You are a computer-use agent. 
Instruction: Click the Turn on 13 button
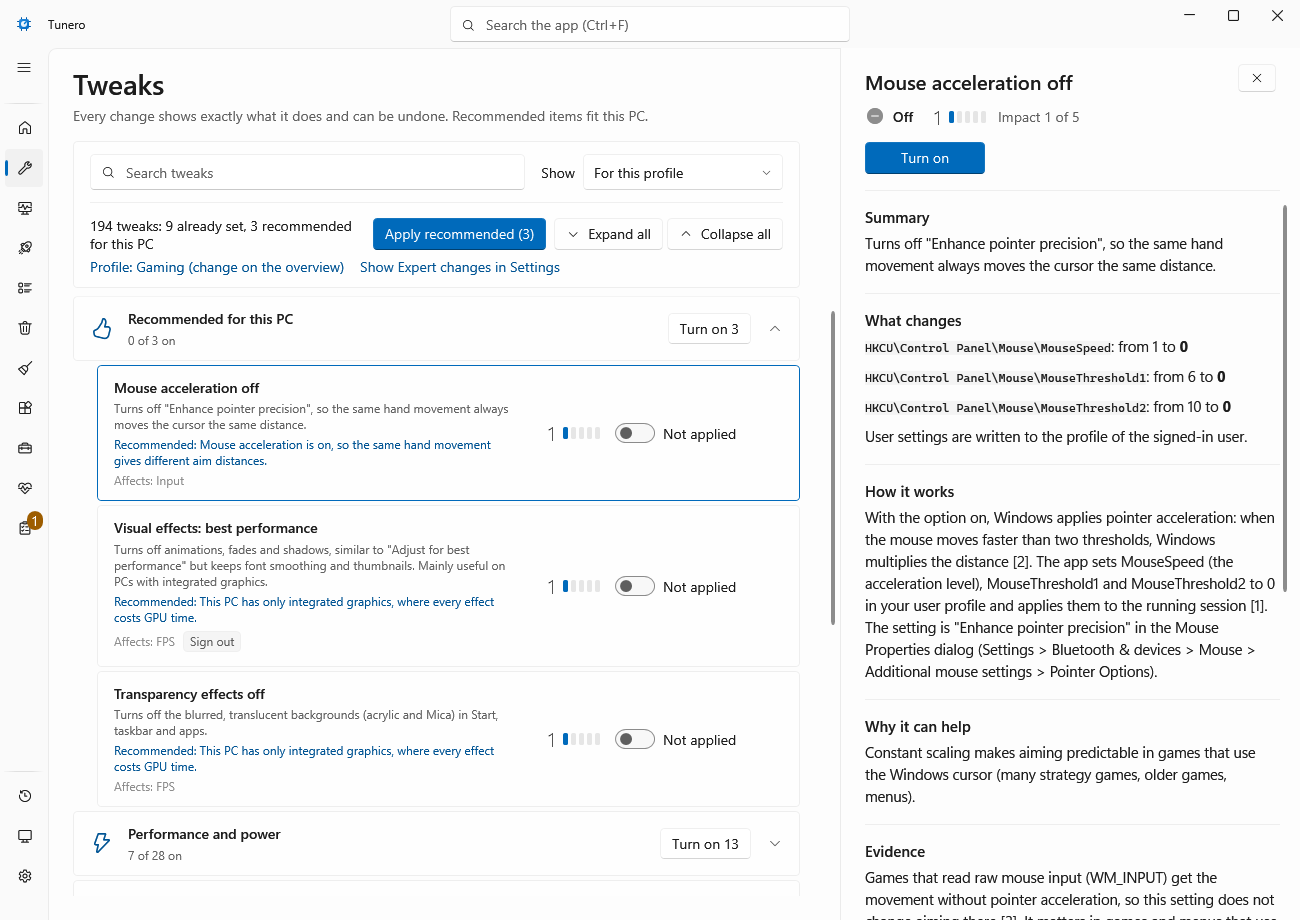[x=705, y=844]
